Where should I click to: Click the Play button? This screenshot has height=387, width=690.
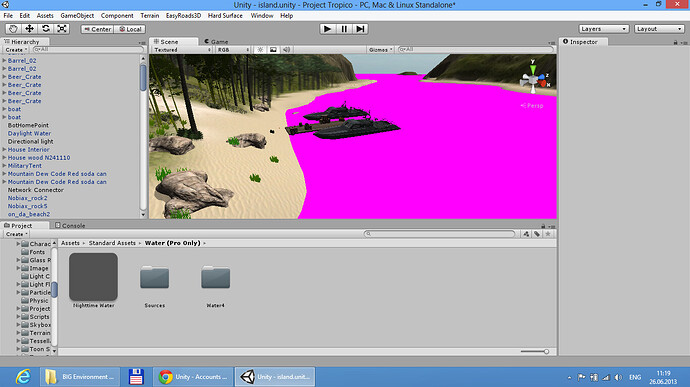coord(327,29)
